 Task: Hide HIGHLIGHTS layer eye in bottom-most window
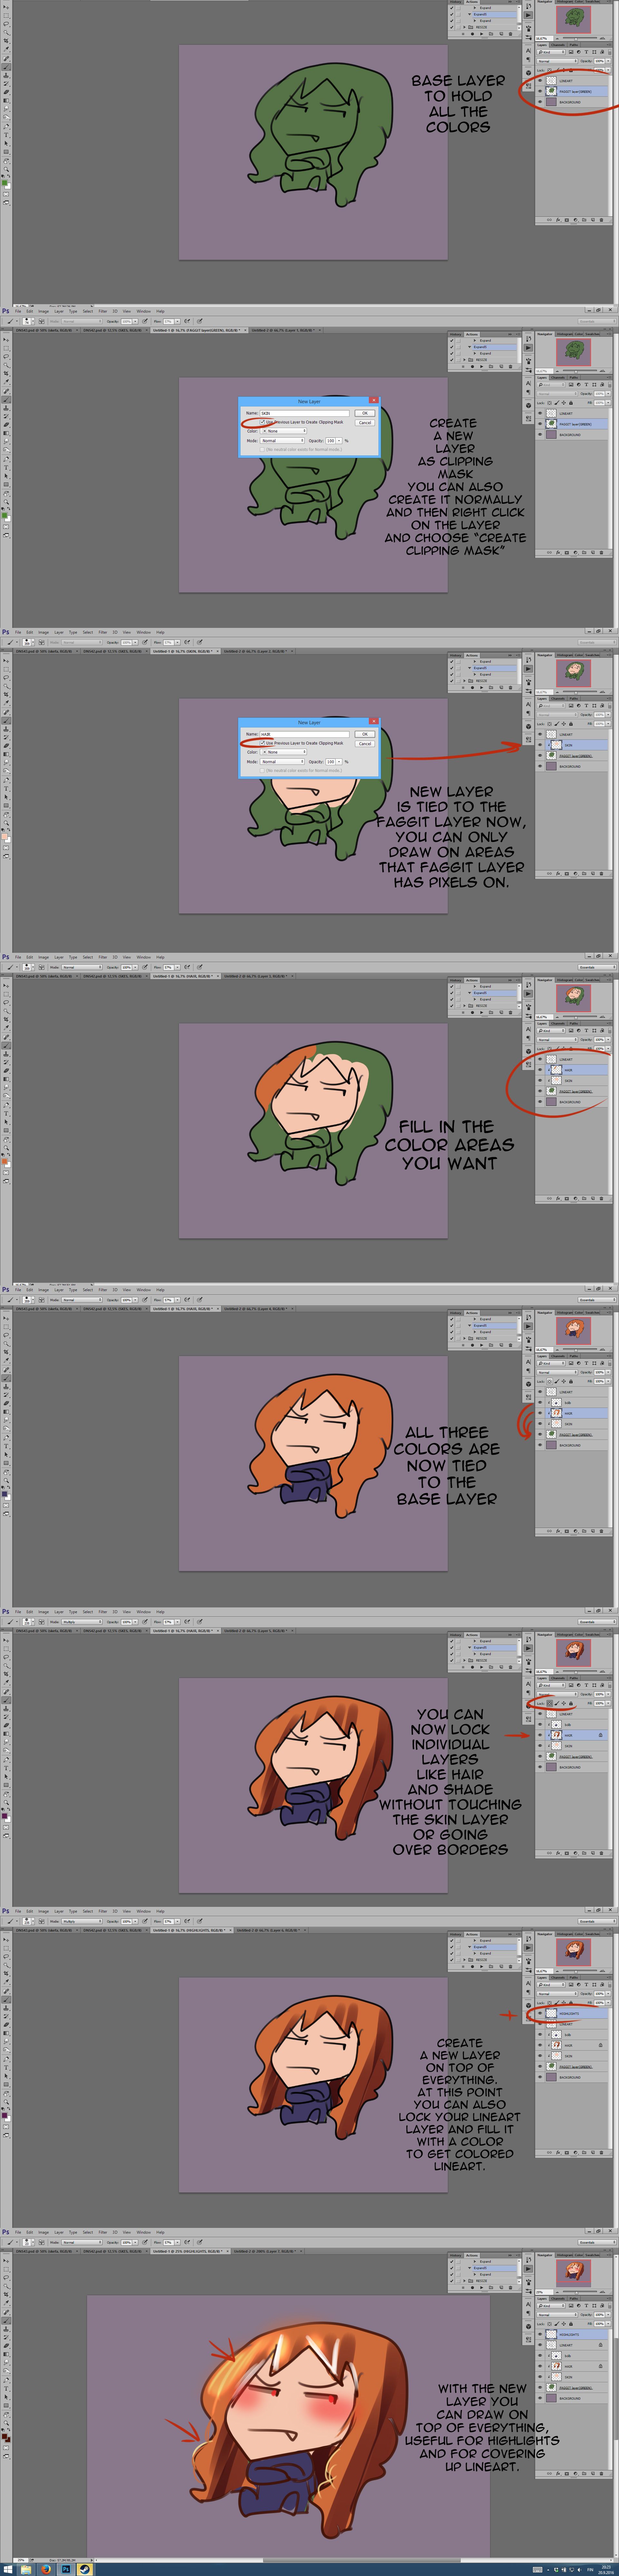point(540,2334)
